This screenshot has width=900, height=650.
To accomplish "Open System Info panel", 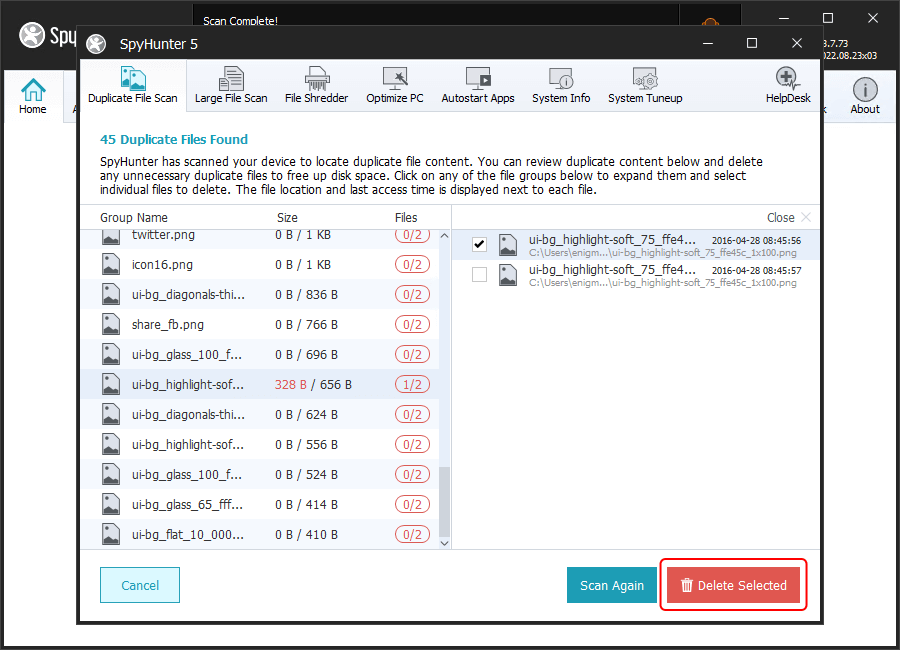I will coord(560,85).
